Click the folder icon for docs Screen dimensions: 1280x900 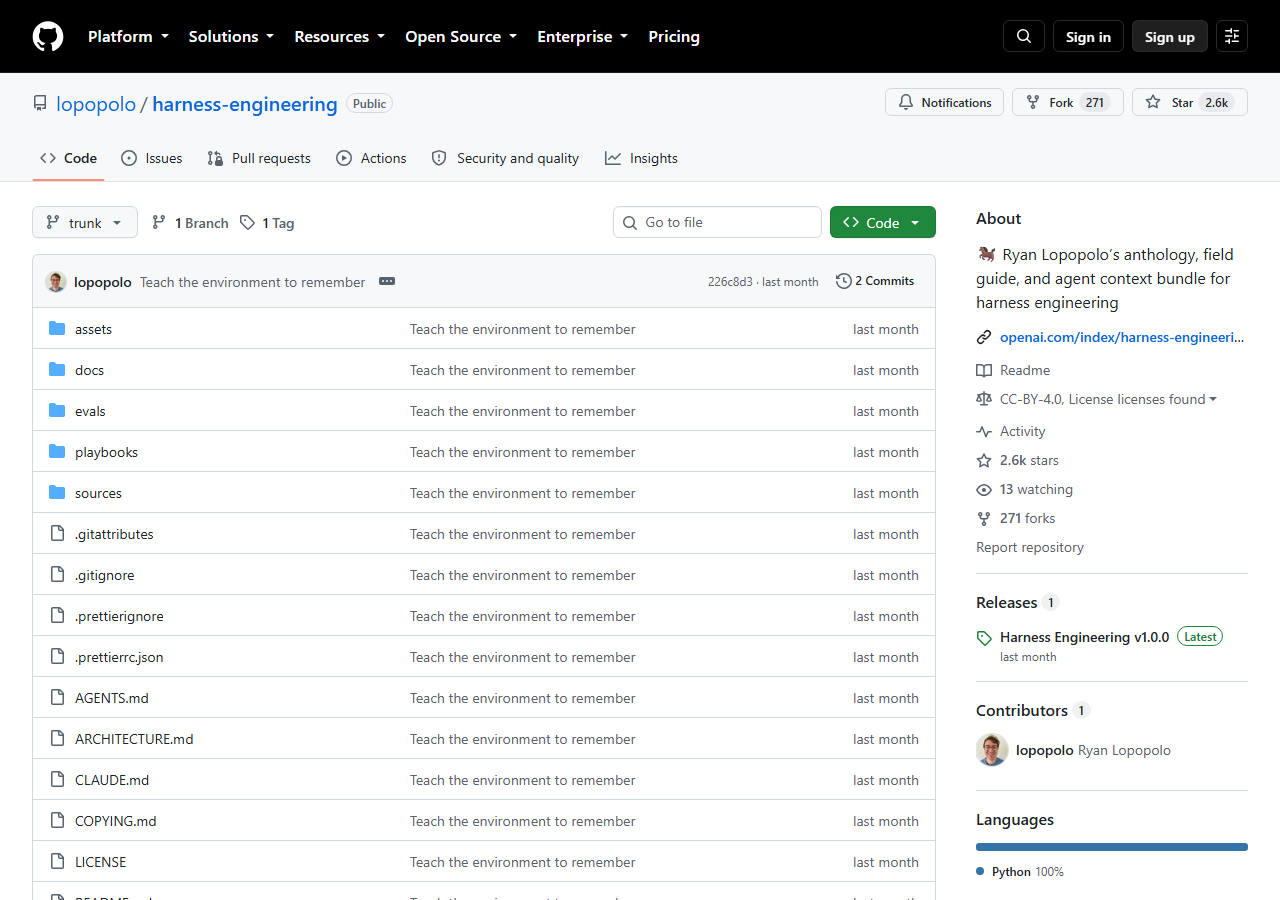(57, 370)
